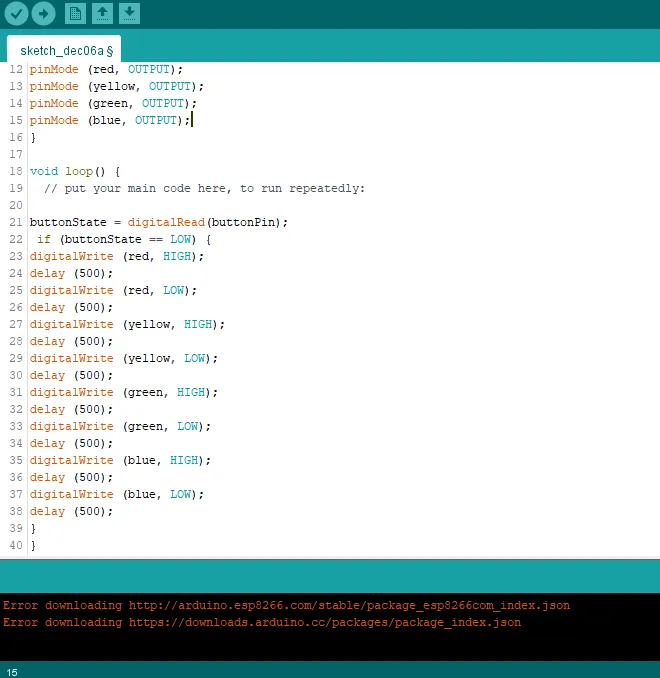Viewport: 660px width, 678px height.
Task: Create a new sketch with the New icon
Action: click(x=75, y=14)
